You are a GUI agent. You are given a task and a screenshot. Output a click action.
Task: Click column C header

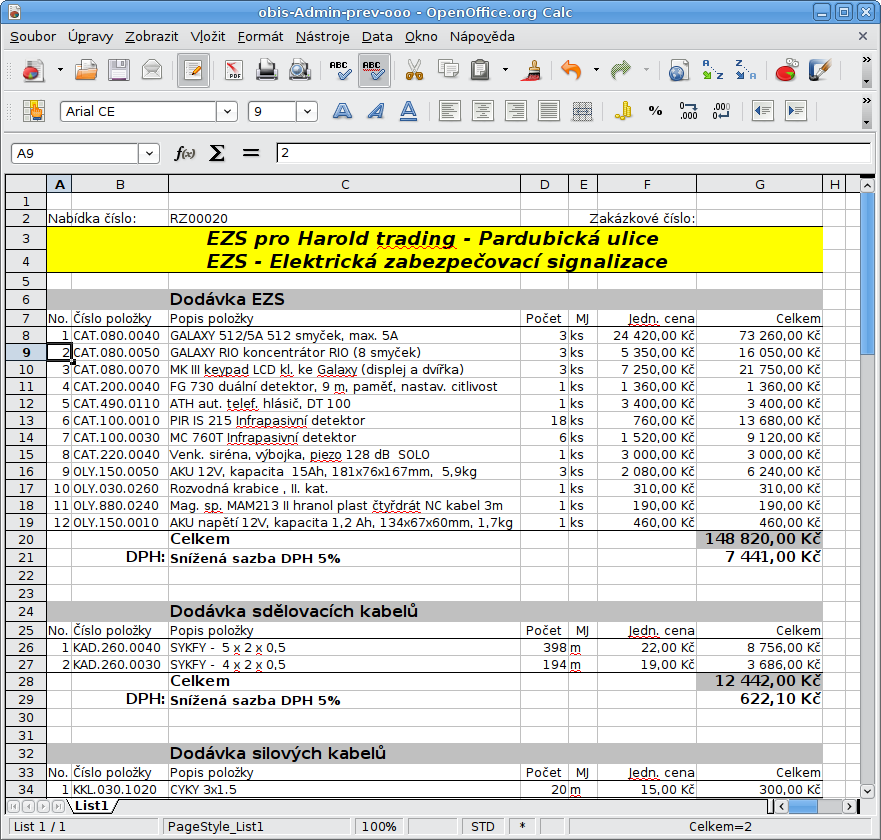click(x=344, y=184)
